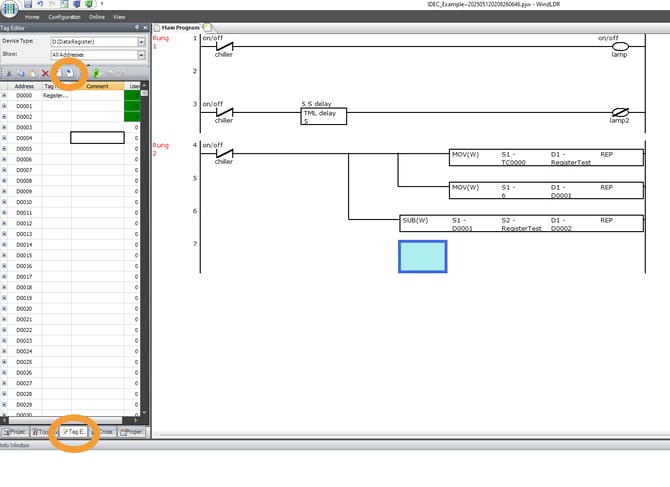Screen dimensions: 670x487
Task: Select the MOV(W) block with D0001 destination
Action: (546, 191)
